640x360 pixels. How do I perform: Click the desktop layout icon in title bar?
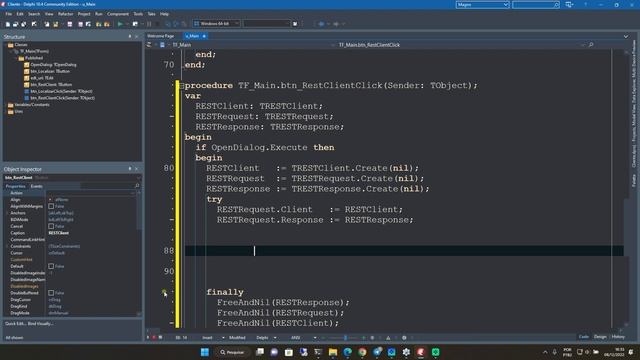click(x=569, y=4)
